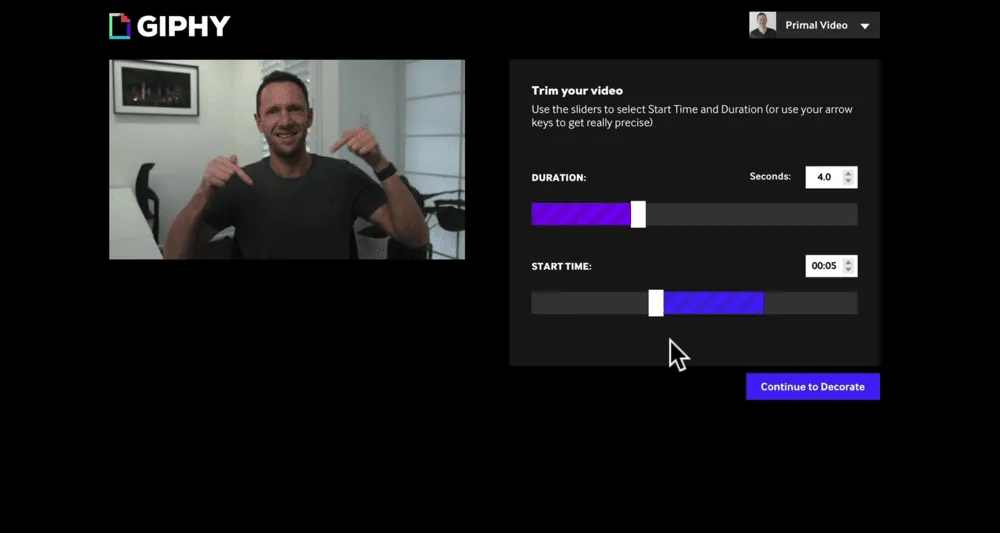Click the gray Start Time track after selection

click(x=811, y=303)
